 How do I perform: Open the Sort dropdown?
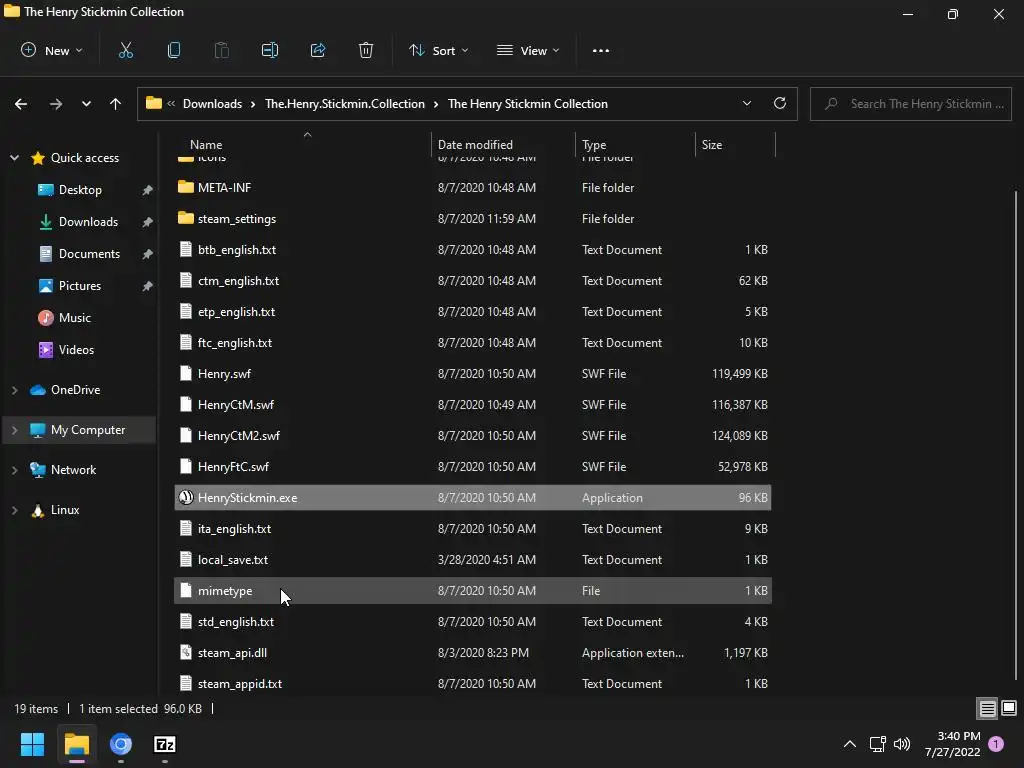(439, 50)
